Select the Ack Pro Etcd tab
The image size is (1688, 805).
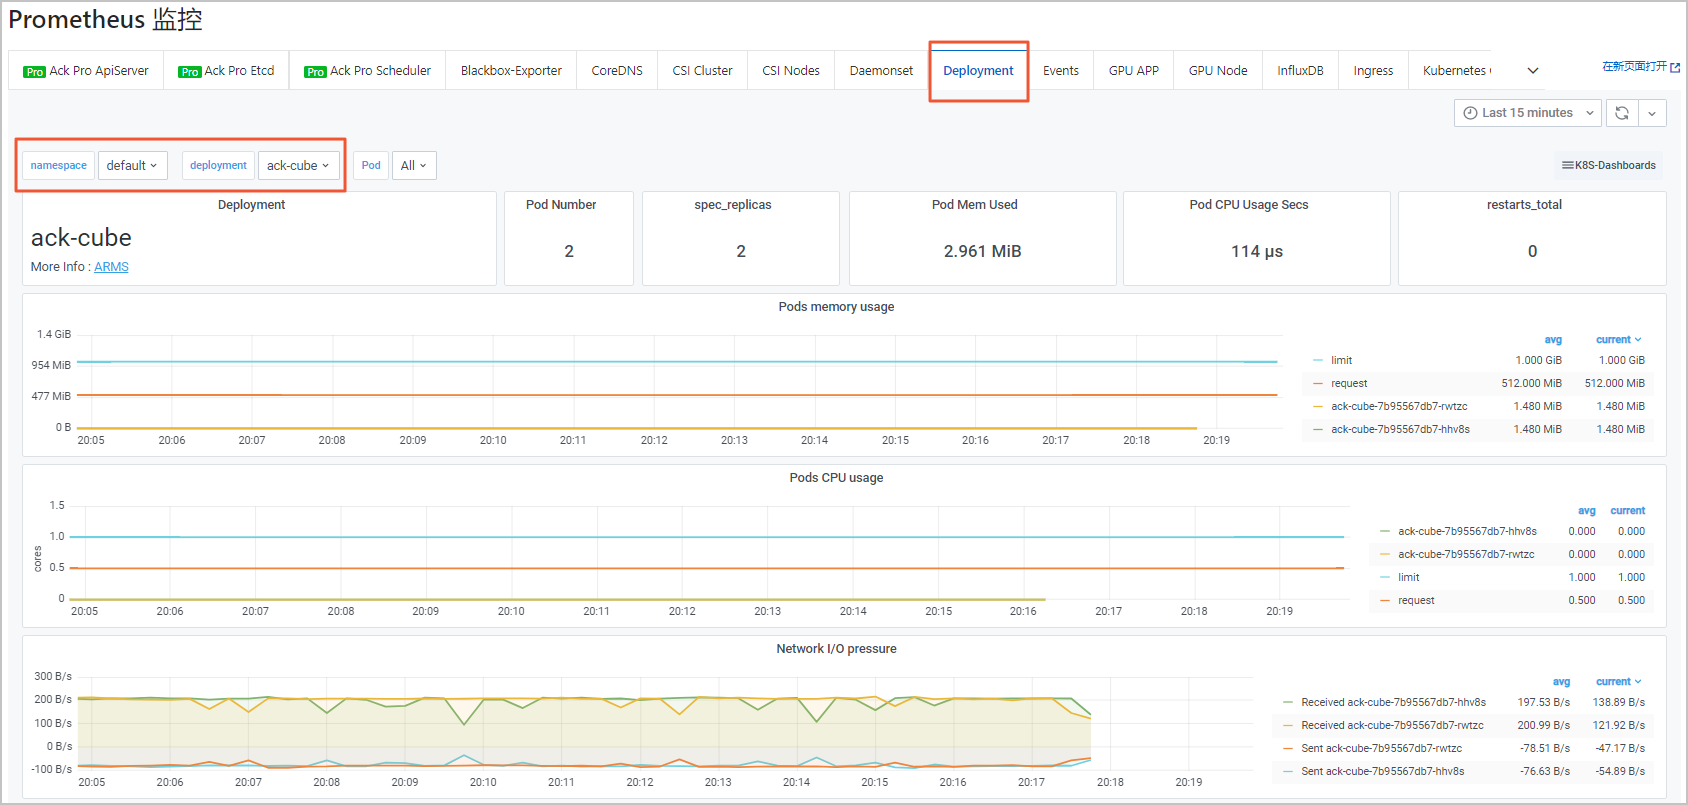[x=226, y=71]
